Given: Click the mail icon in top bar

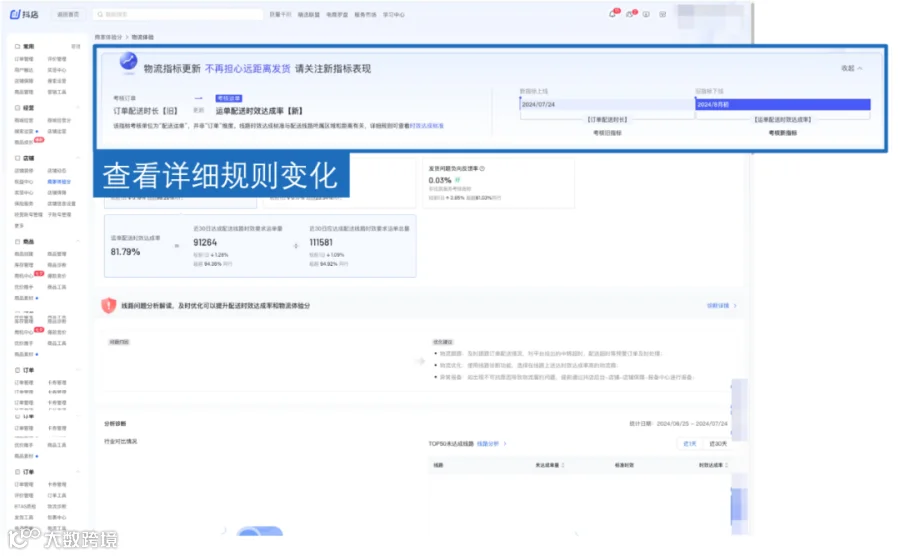Looking at the screenshot, I should (x=663, y=14).
